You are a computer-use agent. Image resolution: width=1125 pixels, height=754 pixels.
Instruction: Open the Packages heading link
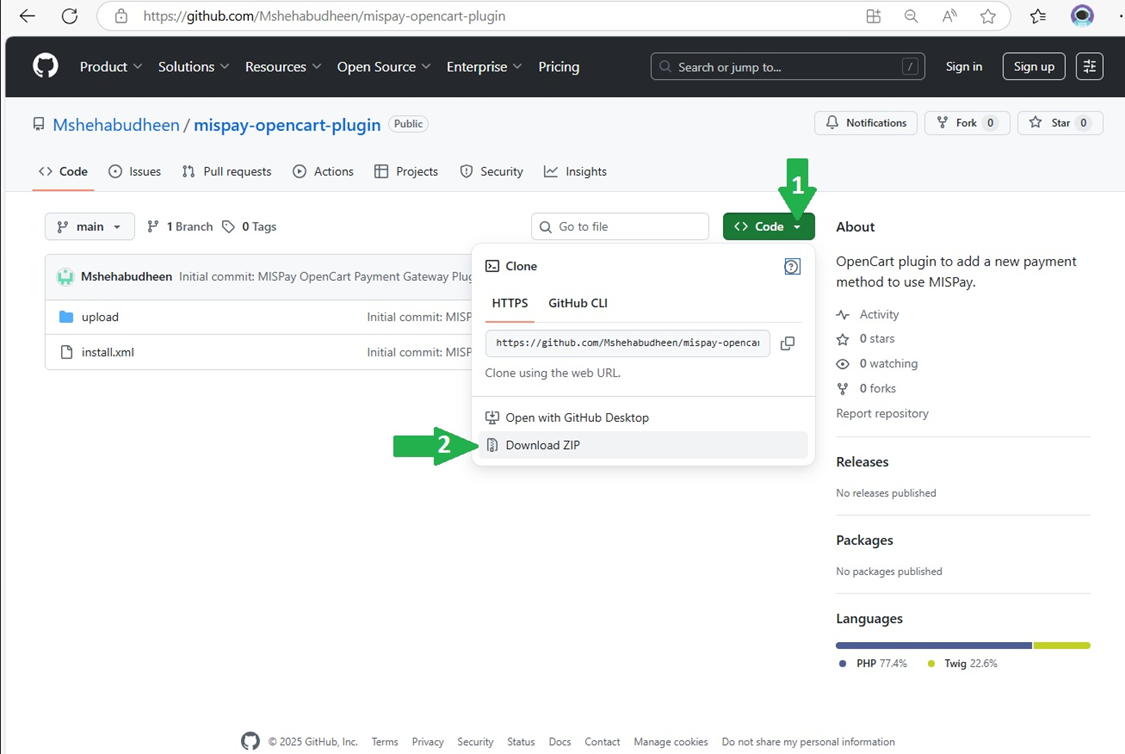pyautogui.click(x=864, y=540)
